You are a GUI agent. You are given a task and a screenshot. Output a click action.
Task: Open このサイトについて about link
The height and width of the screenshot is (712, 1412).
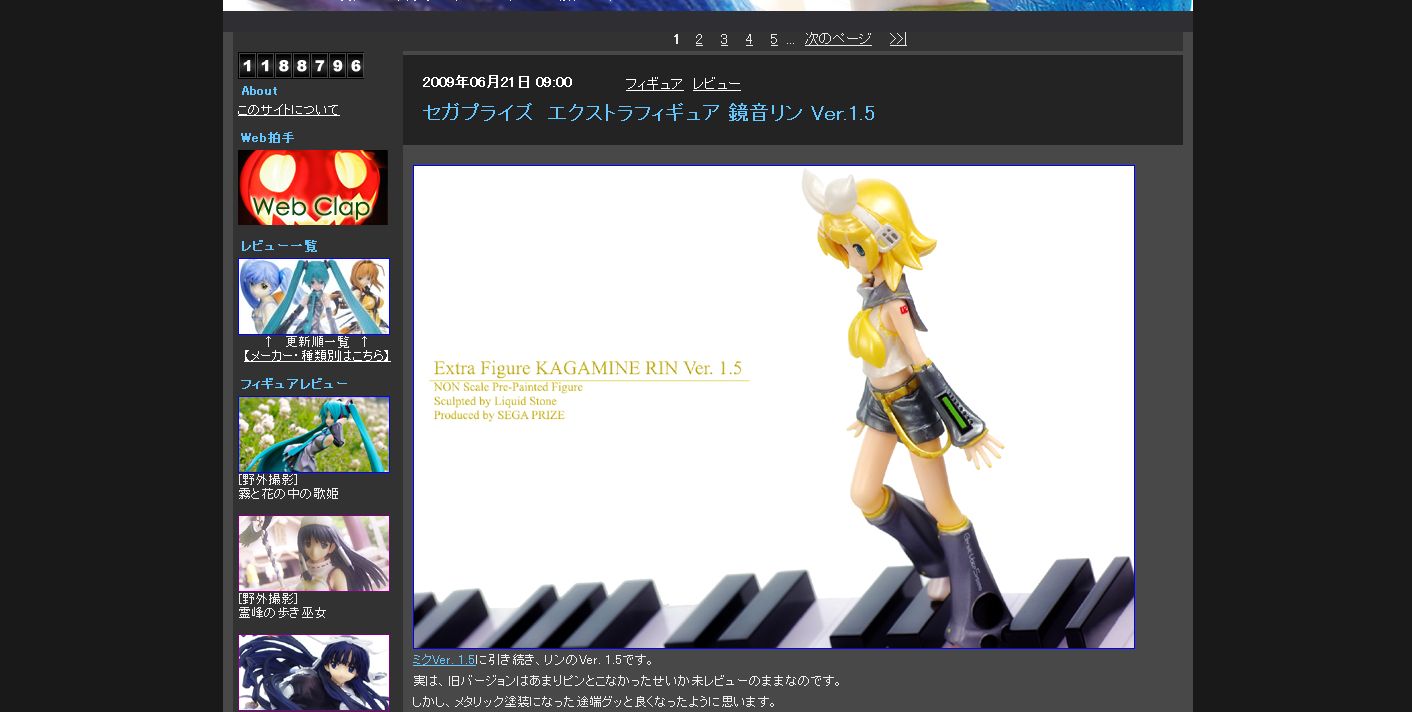288,110
